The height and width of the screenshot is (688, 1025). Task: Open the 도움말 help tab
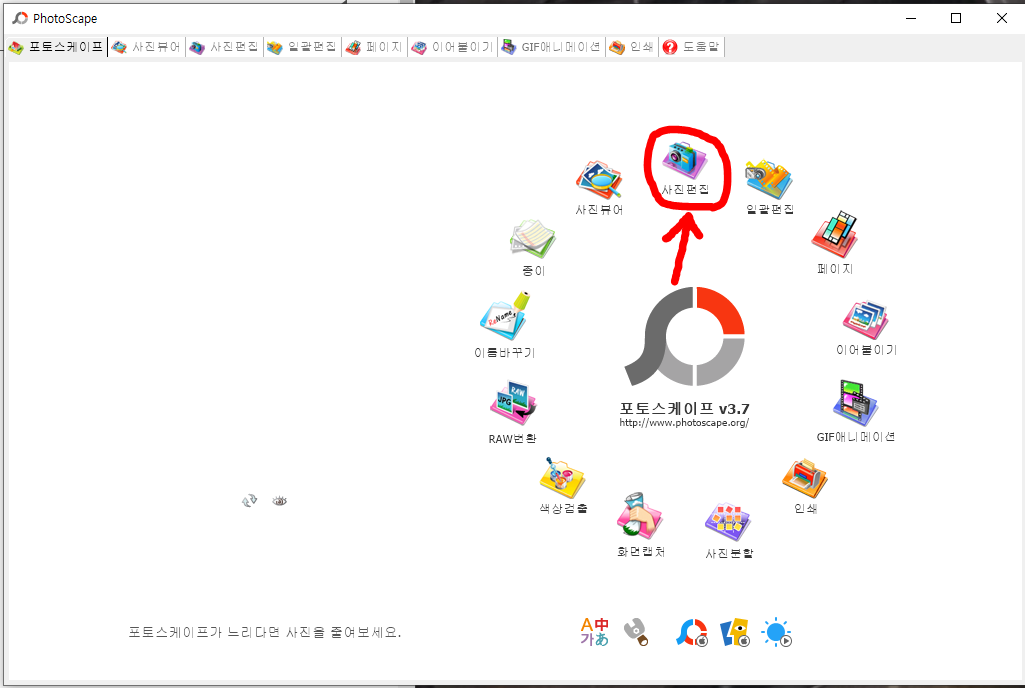click(692, 47)
